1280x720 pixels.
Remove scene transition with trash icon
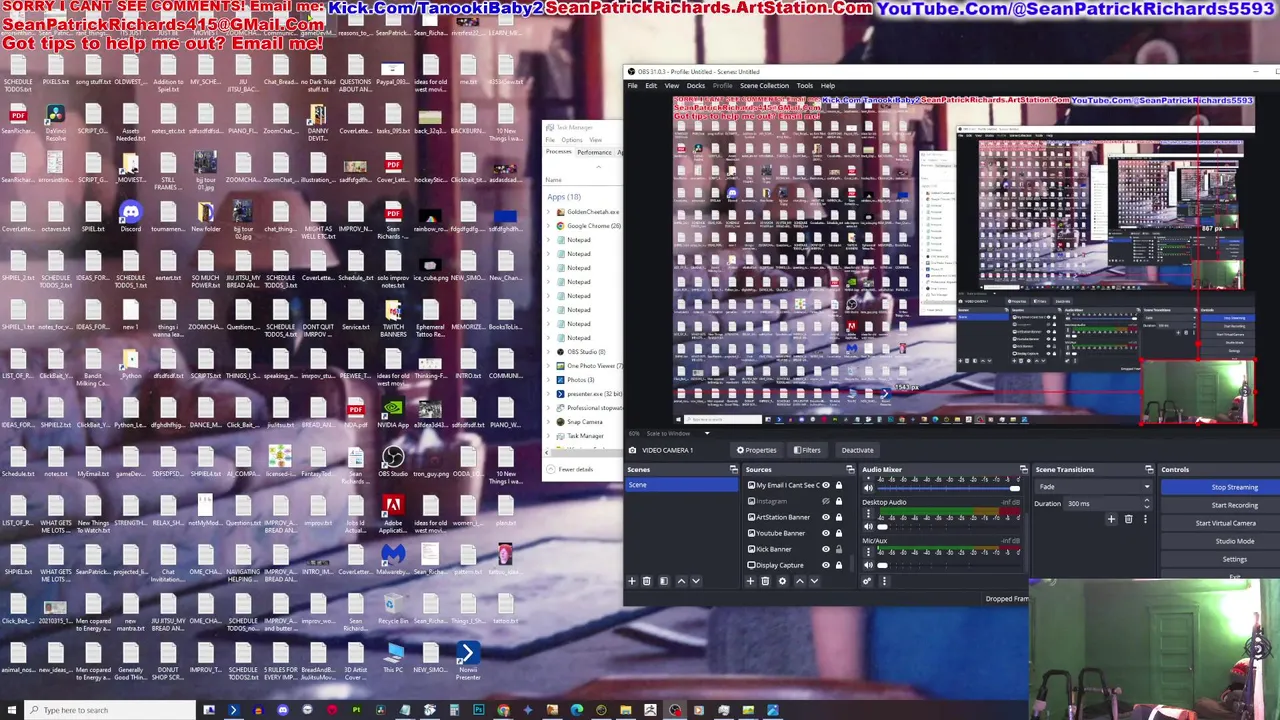coord(1129,519)
